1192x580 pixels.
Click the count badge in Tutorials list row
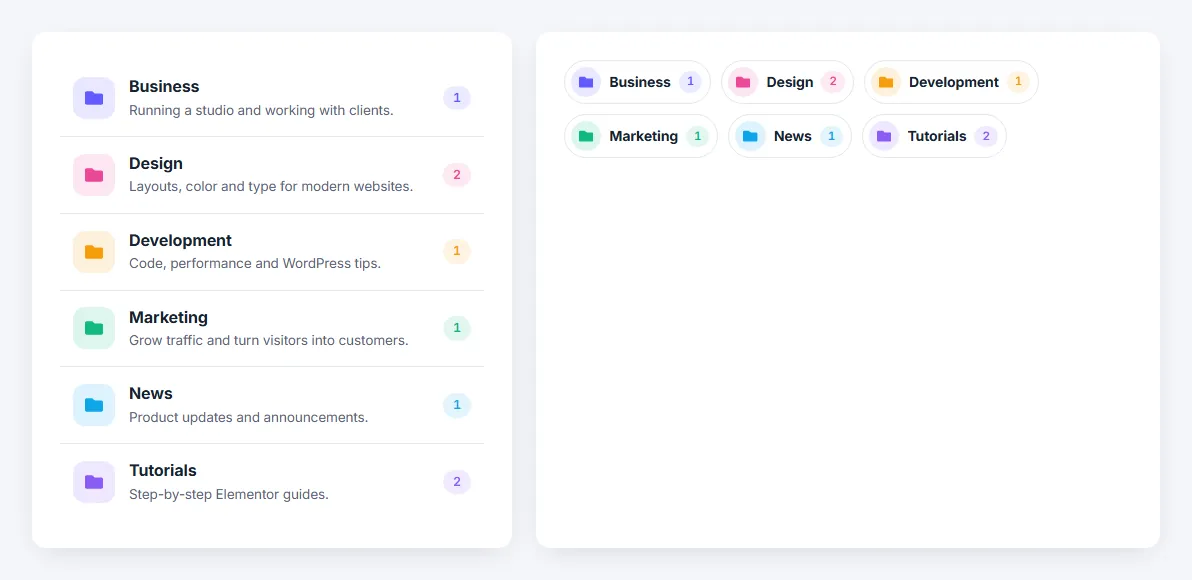pyautogui.click(x=457, y=482)
